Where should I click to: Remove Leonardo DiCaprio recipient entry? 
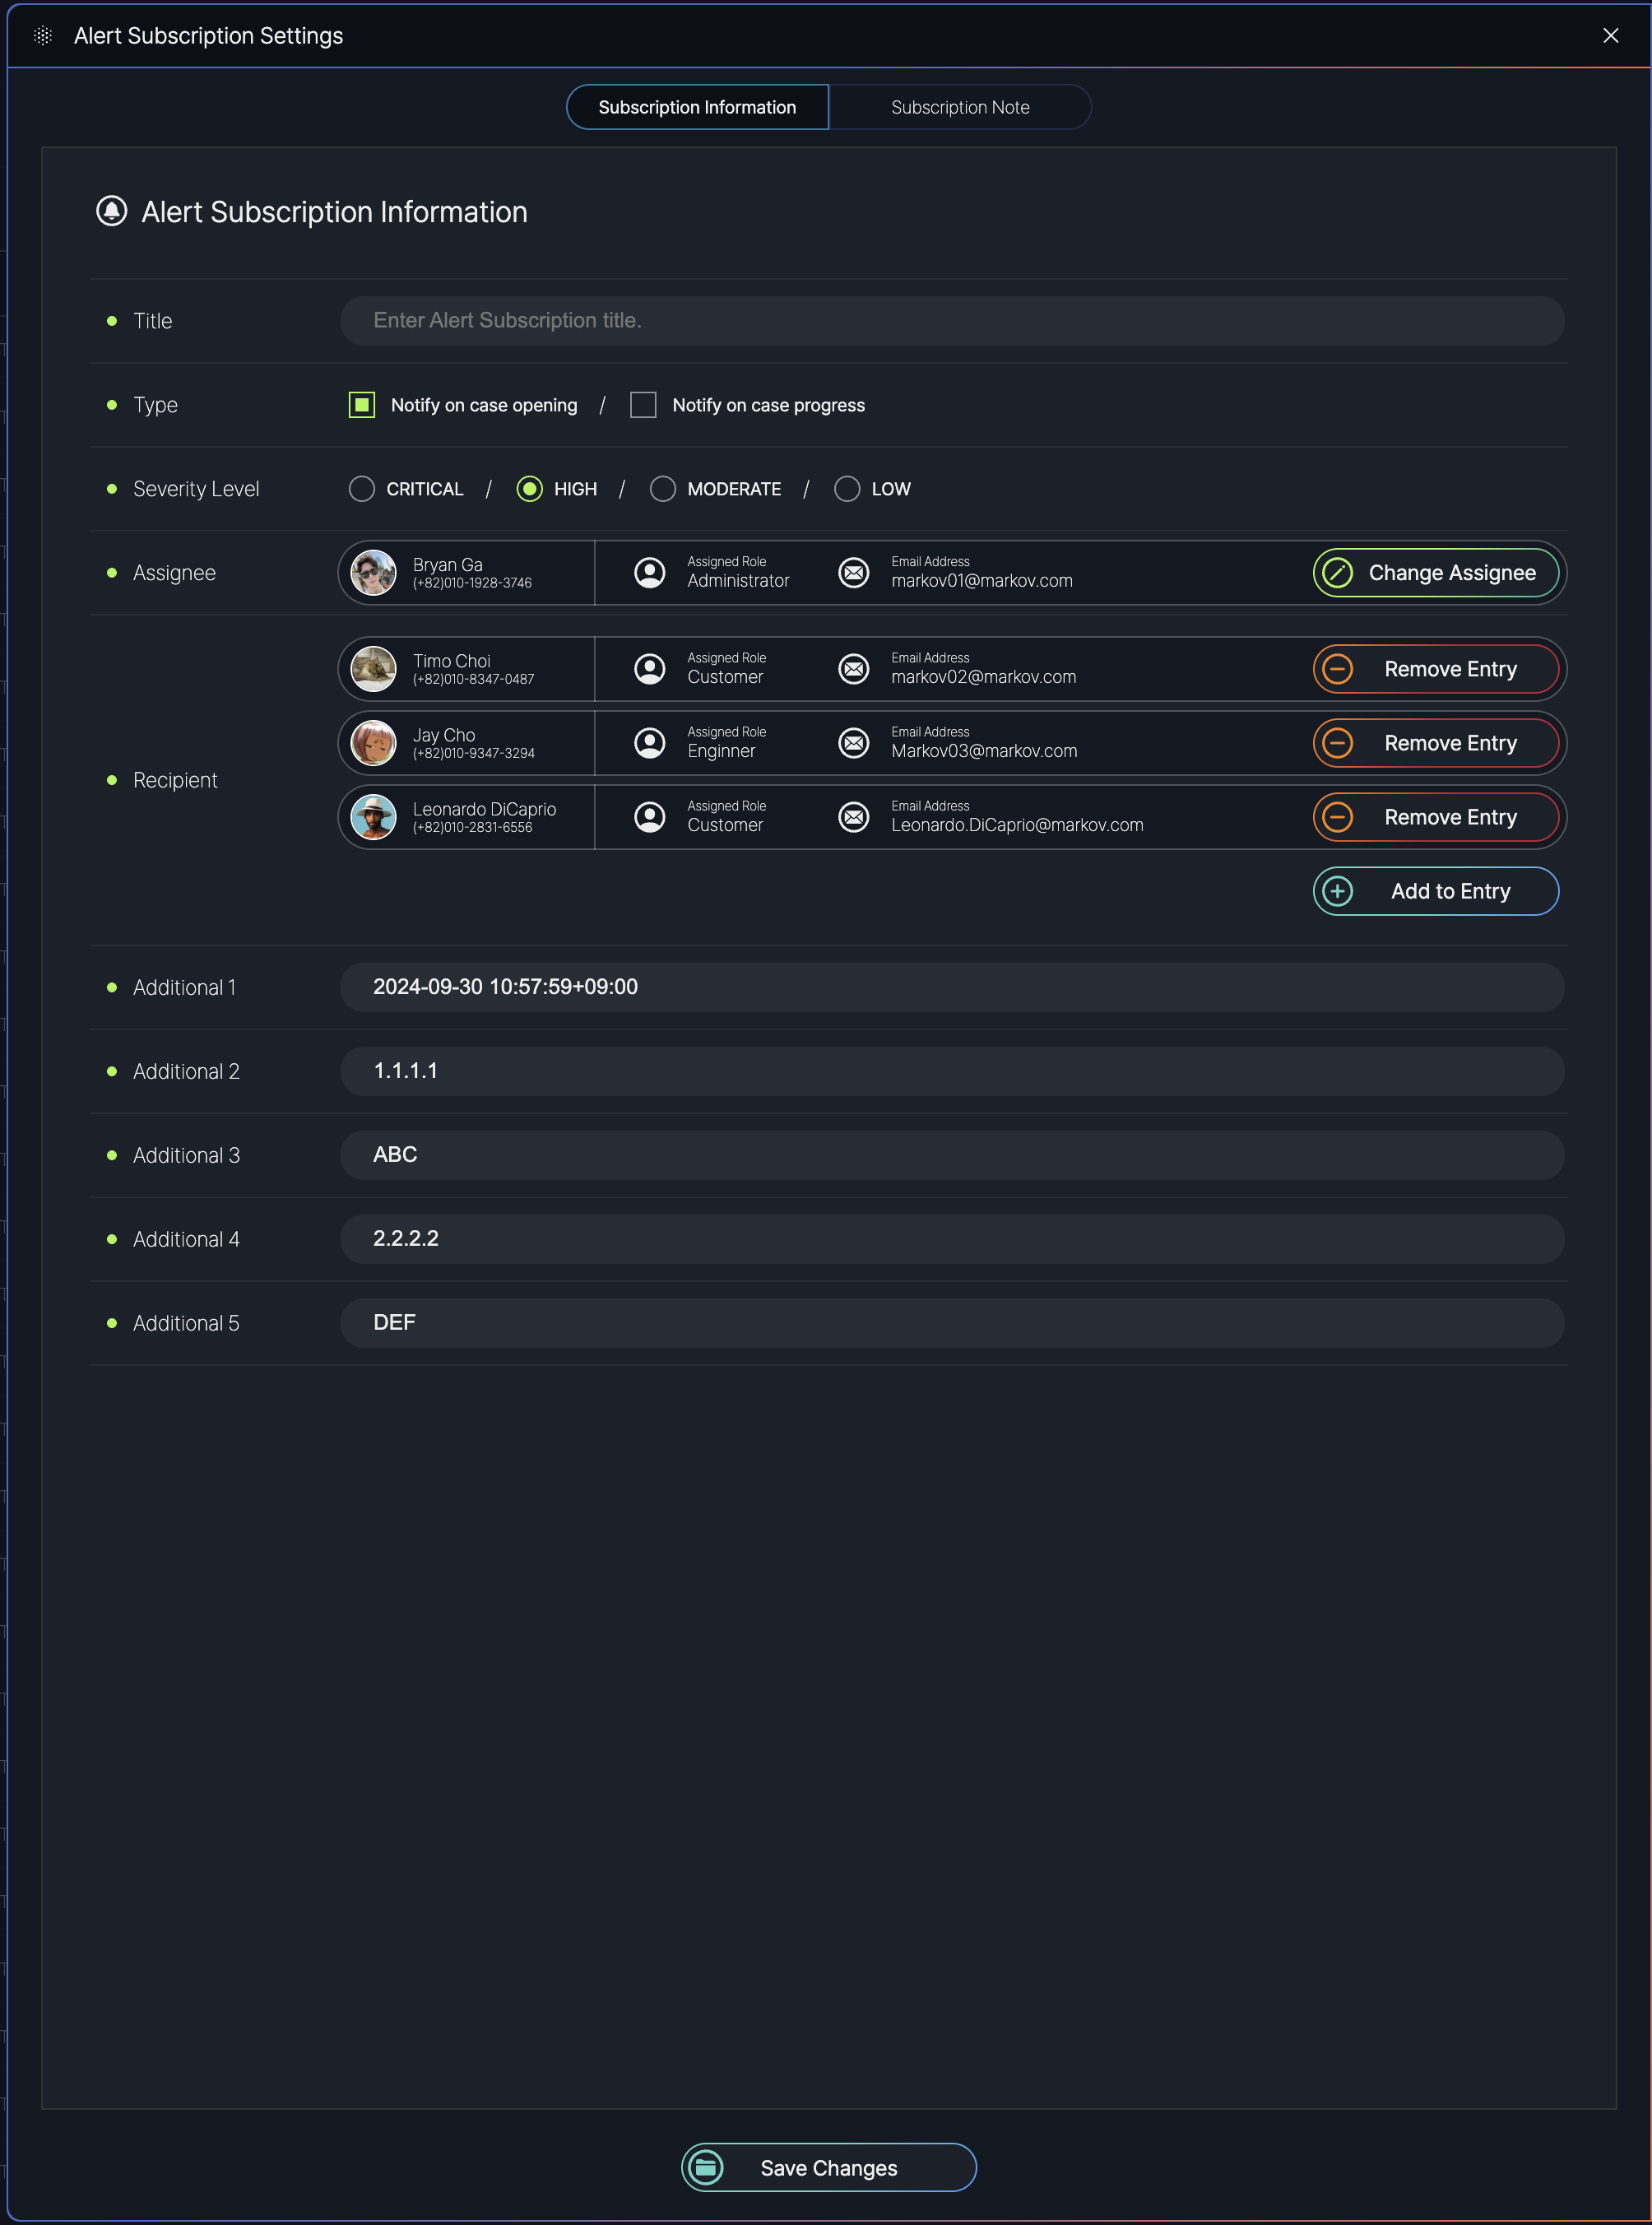coord(1435,817)
